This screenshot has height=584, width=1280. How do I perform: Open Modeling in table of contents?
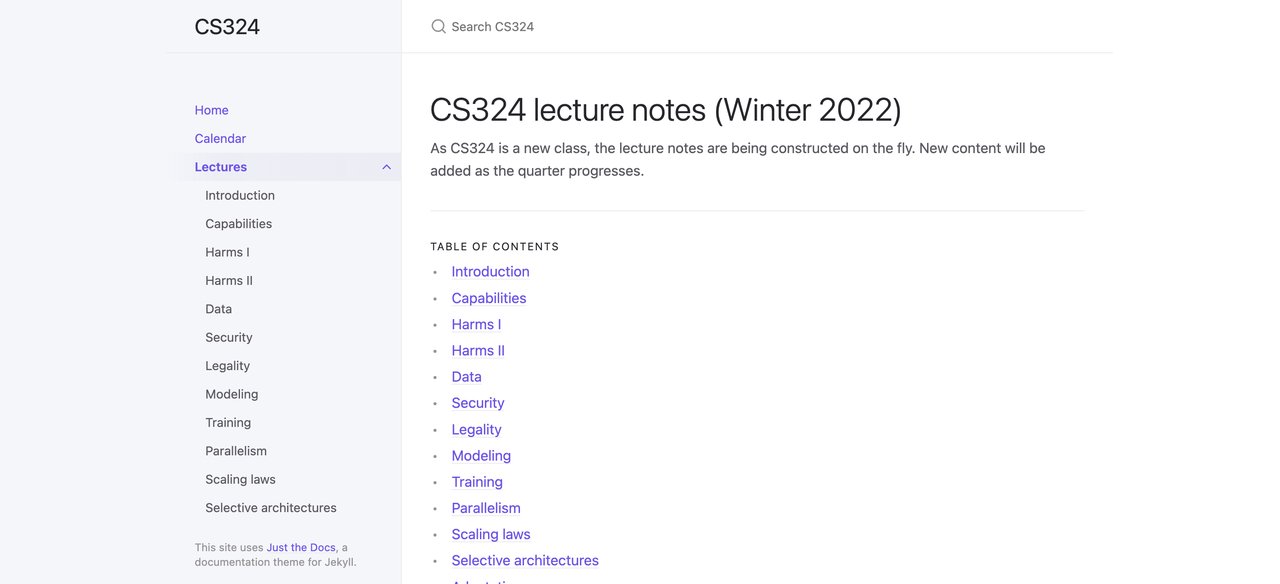point(481,455)
